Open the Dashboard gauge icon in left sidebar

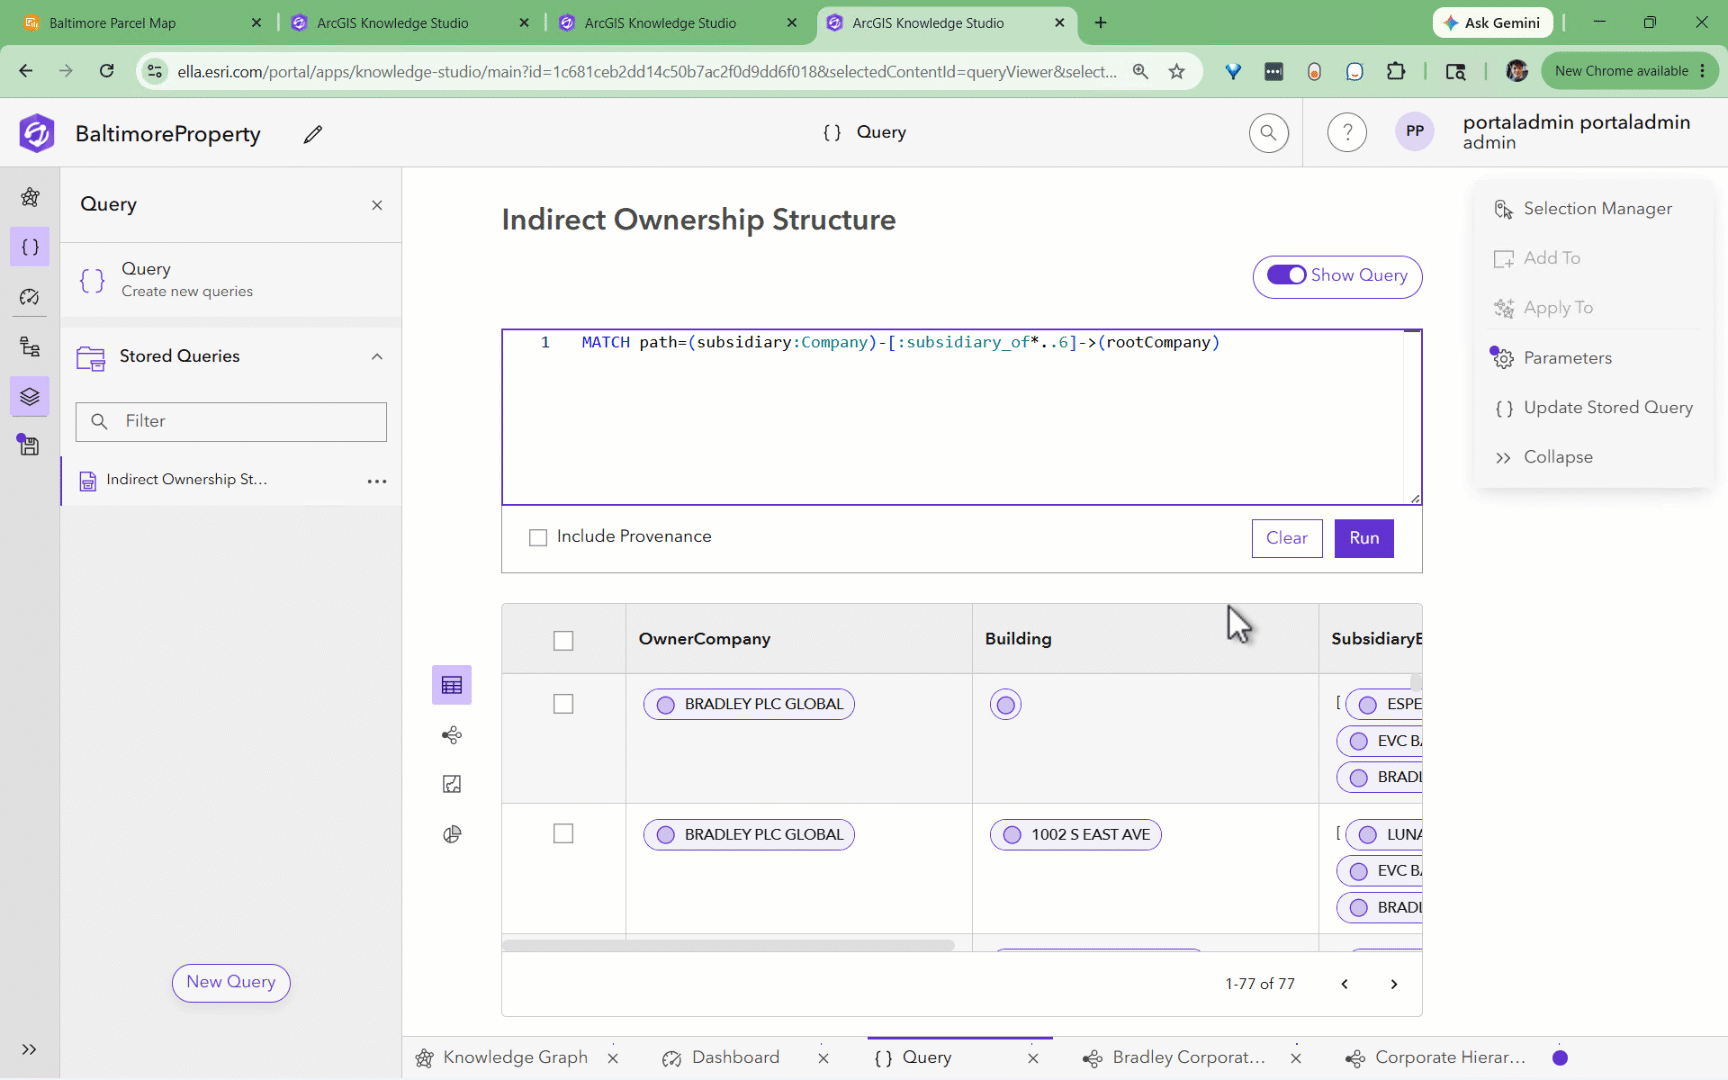pyautogui.click(x=30, y=297)
